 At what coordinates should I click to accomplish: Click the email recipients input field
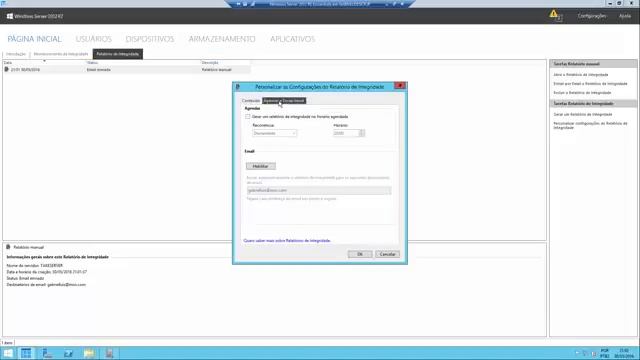[319, 191]
